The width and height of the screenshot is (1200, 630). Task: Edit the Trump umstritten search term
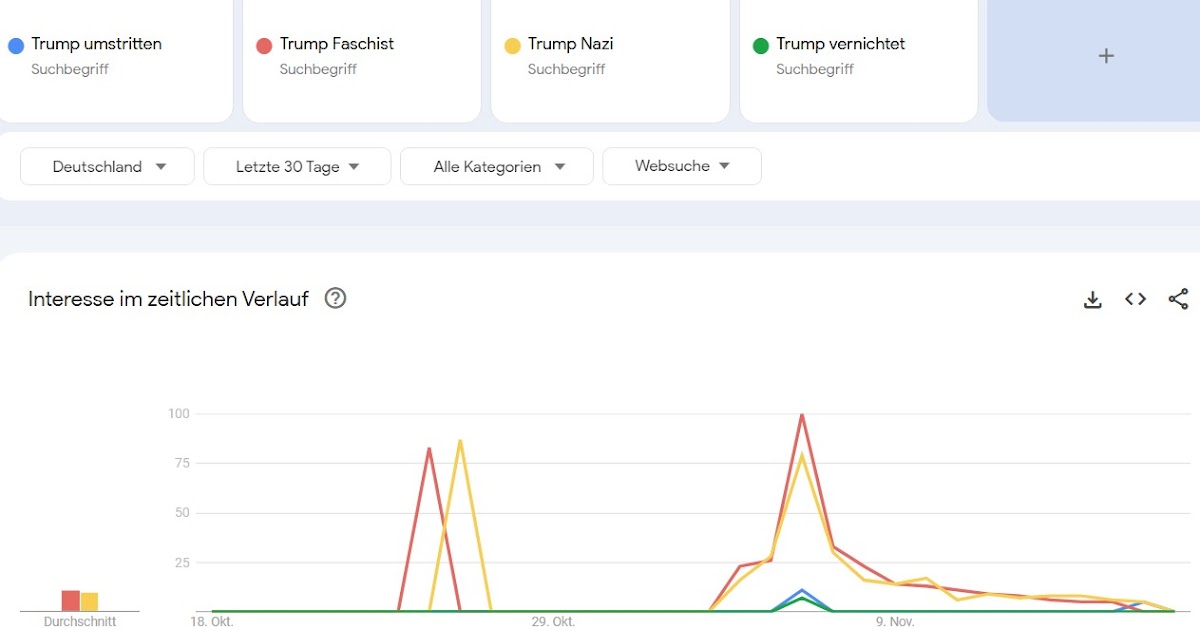click(96, 44)
